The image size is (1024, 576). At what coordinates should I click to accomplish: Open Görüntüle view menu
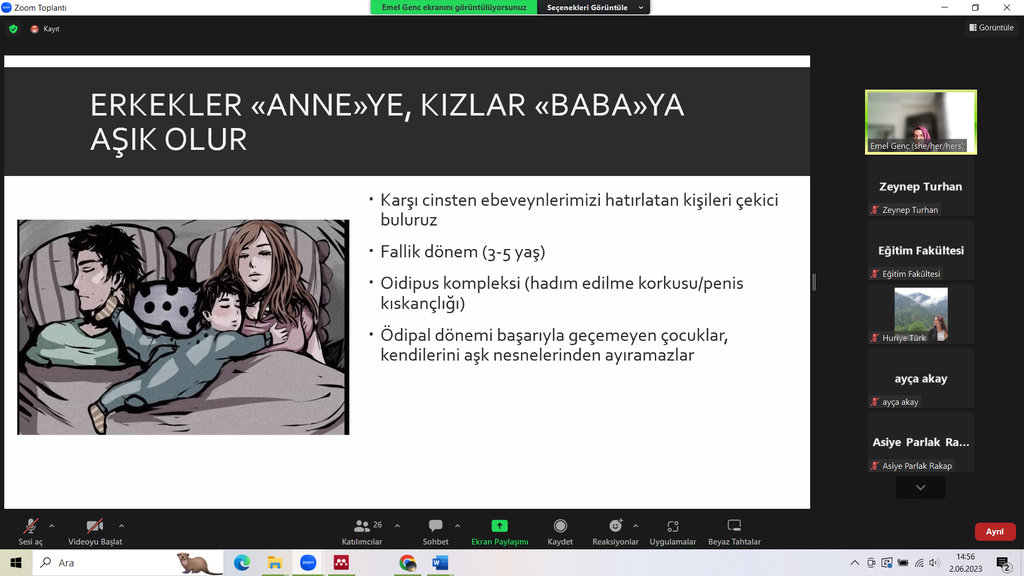[x=991, y=27]
